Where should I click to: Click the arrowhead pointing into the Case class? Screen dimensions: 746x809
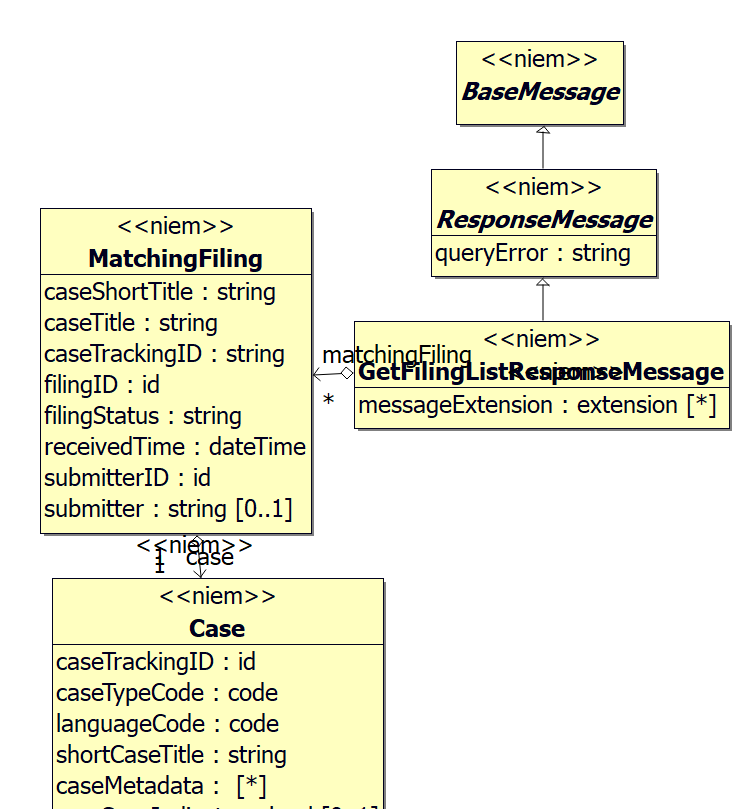[x=199, y=572]
